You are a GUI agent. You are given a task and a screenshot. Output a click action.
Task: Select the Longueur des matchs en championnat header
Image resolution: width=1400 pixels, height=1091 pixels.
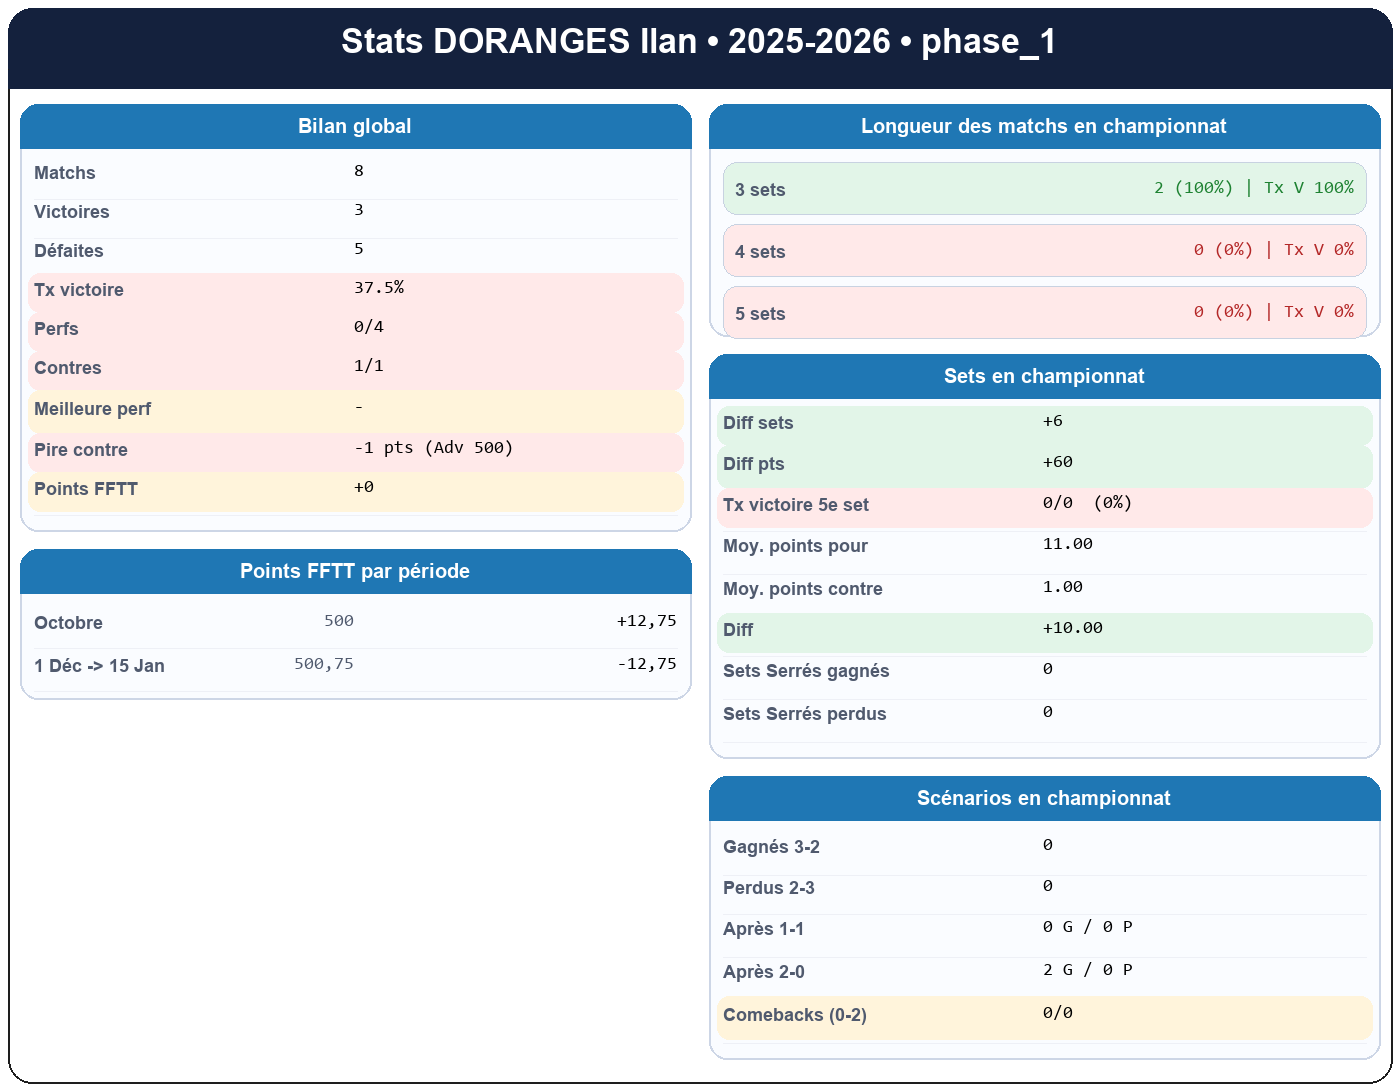point(1044,127)
